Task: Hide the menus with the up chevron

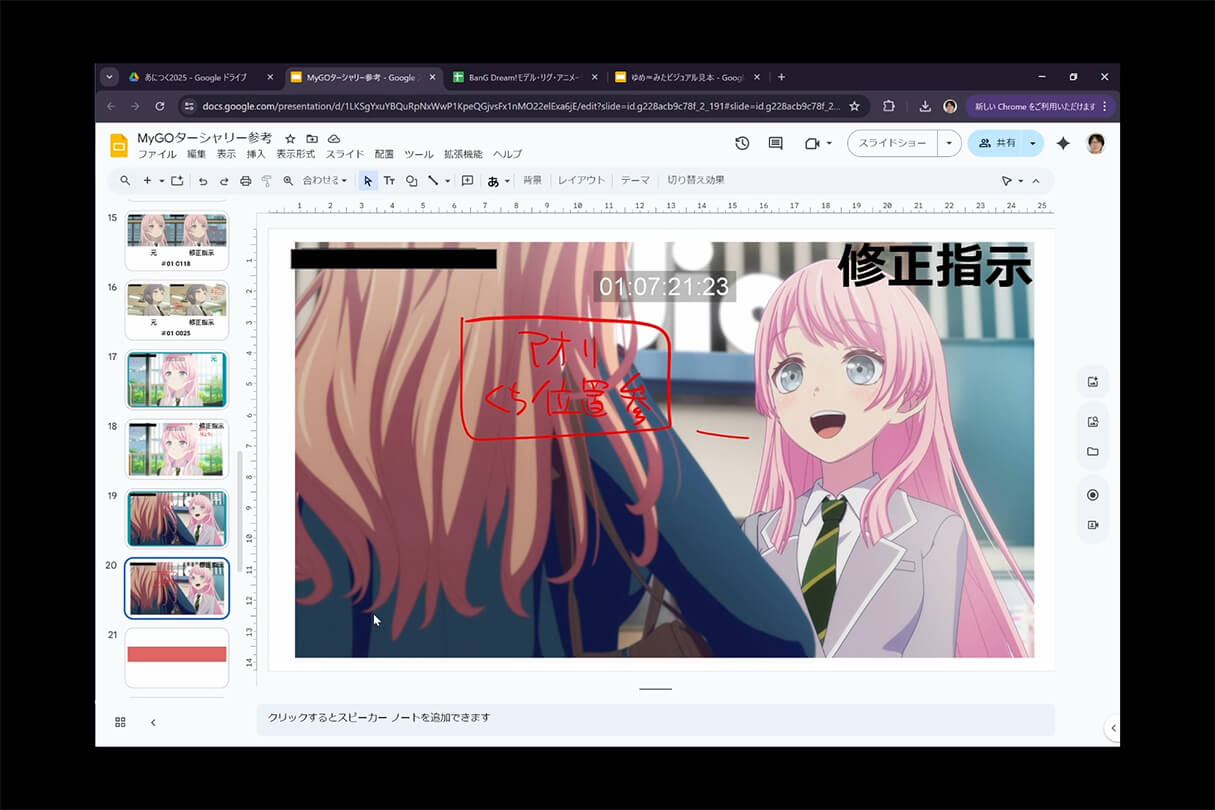Action: (x=1036, y=181)
